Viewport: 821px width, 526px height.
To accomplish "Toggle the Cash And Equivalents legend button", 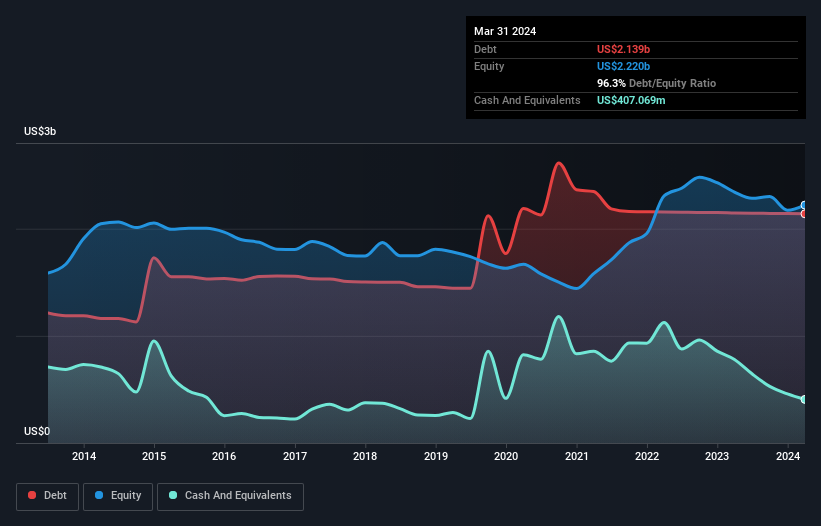I will point(230,496).
